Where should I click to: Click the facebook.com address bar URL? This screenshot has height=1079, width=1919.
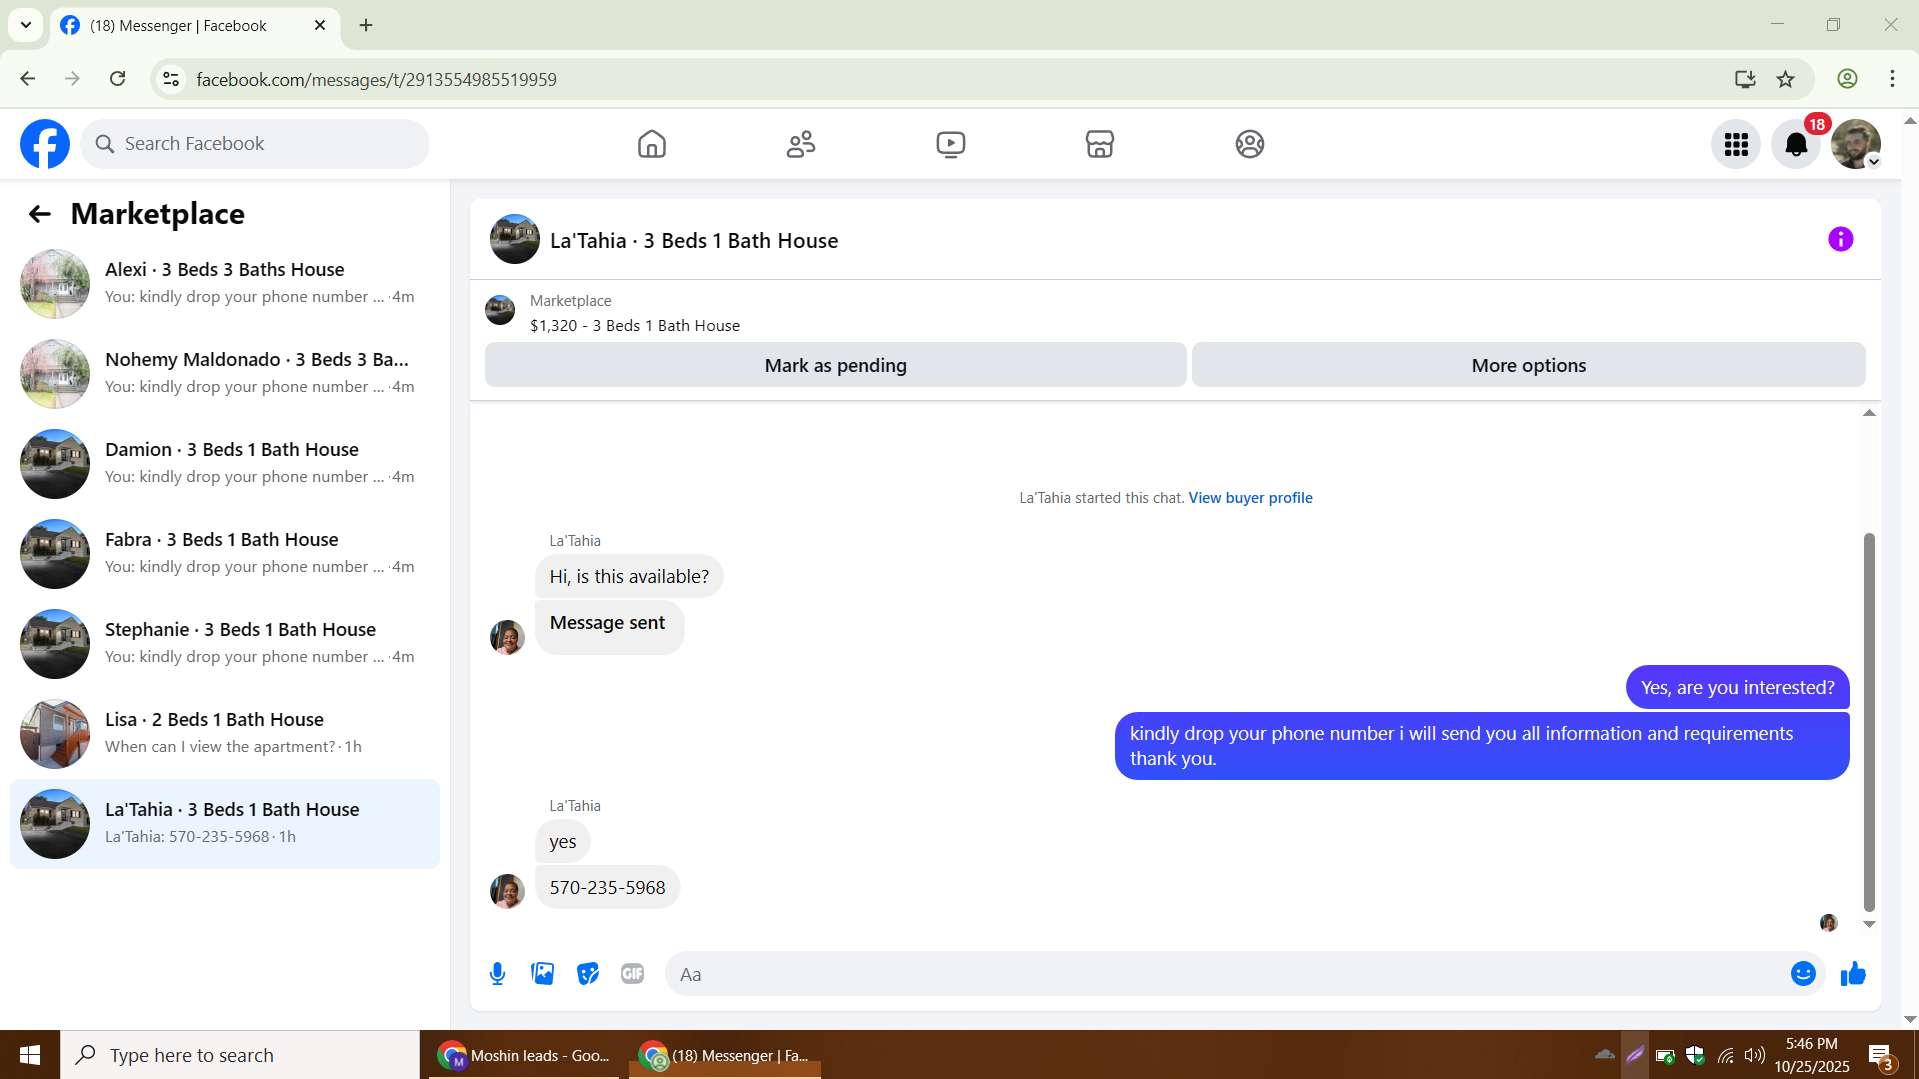point(376,79)
